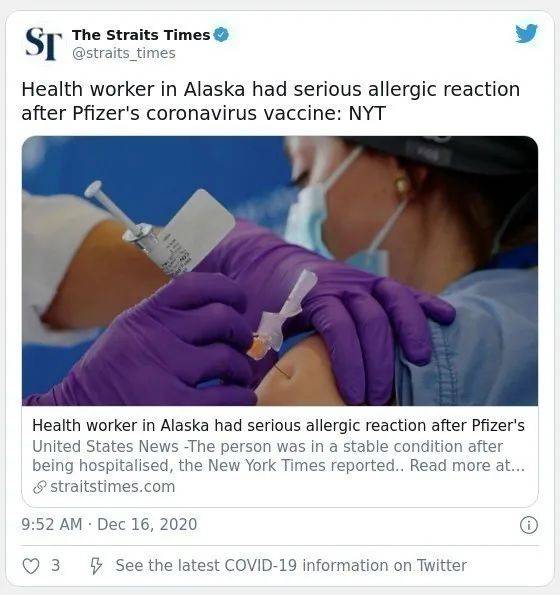The height and width of the screenshot is (595, 560).
Task: Click the chain link icon beside straitstimes.com
Action: click(x=39, y=487)
